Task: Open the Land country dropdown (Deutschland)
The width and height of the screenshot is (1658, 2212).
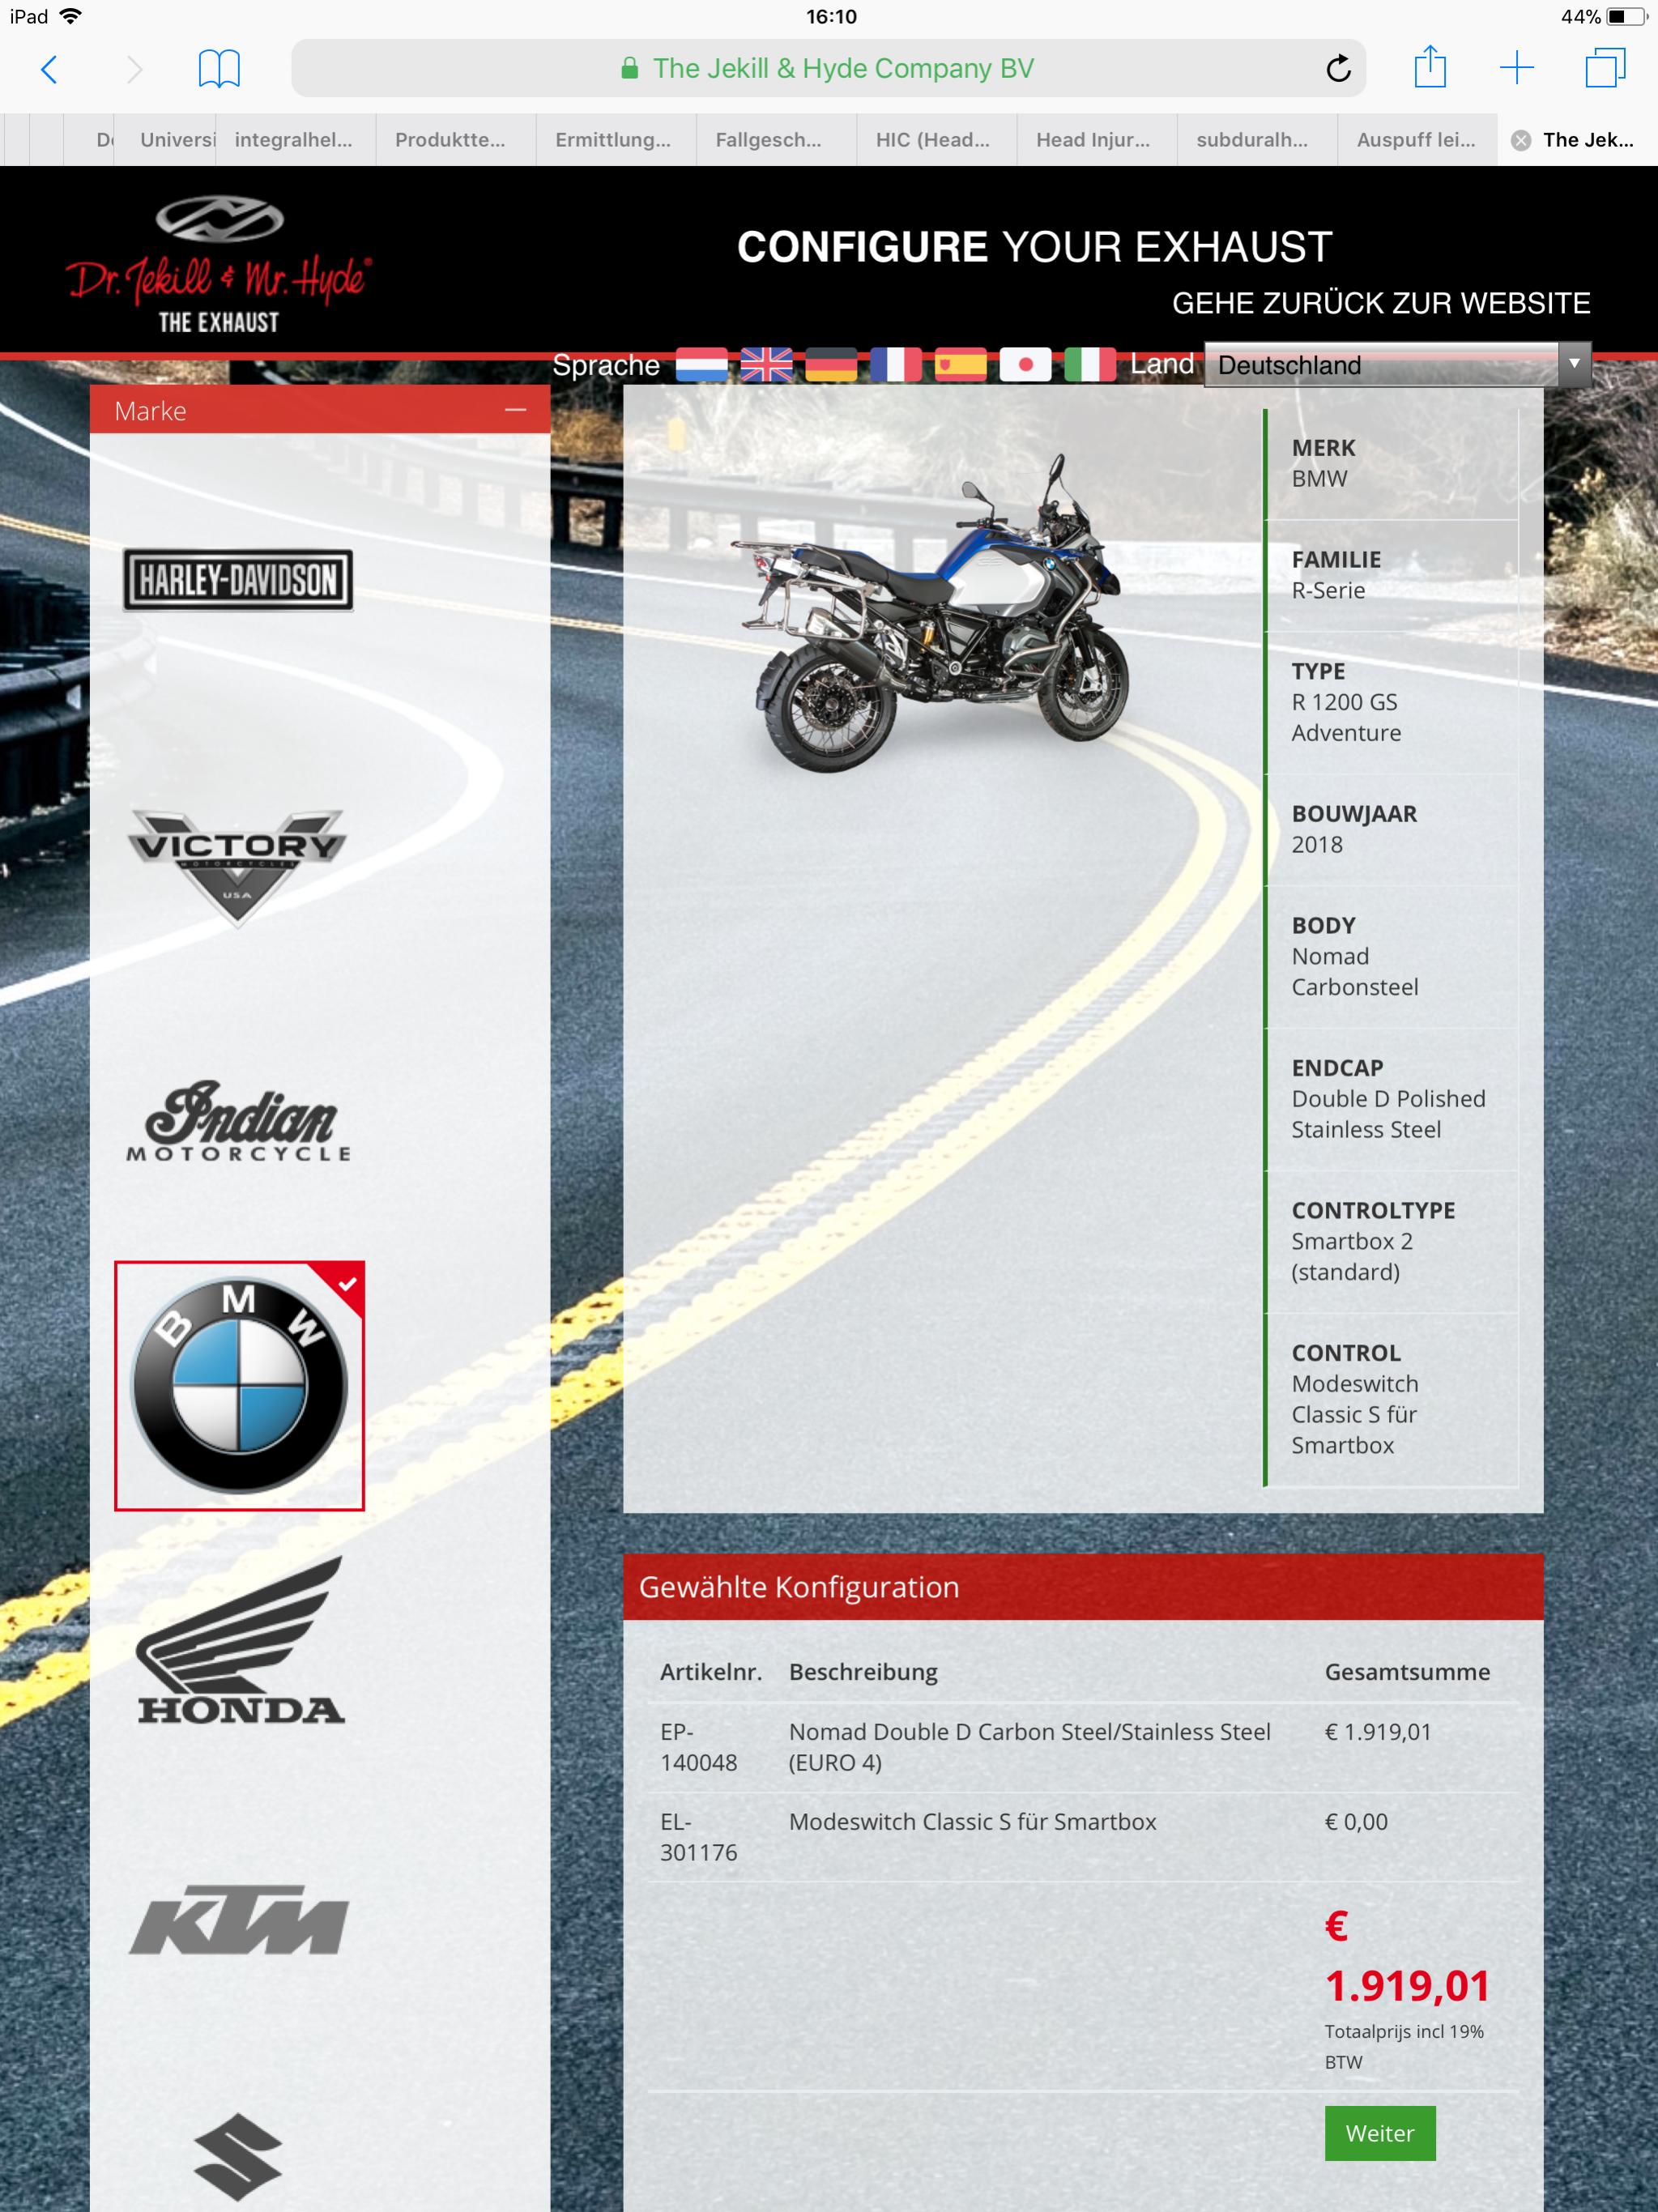Action: point(1396,365)
